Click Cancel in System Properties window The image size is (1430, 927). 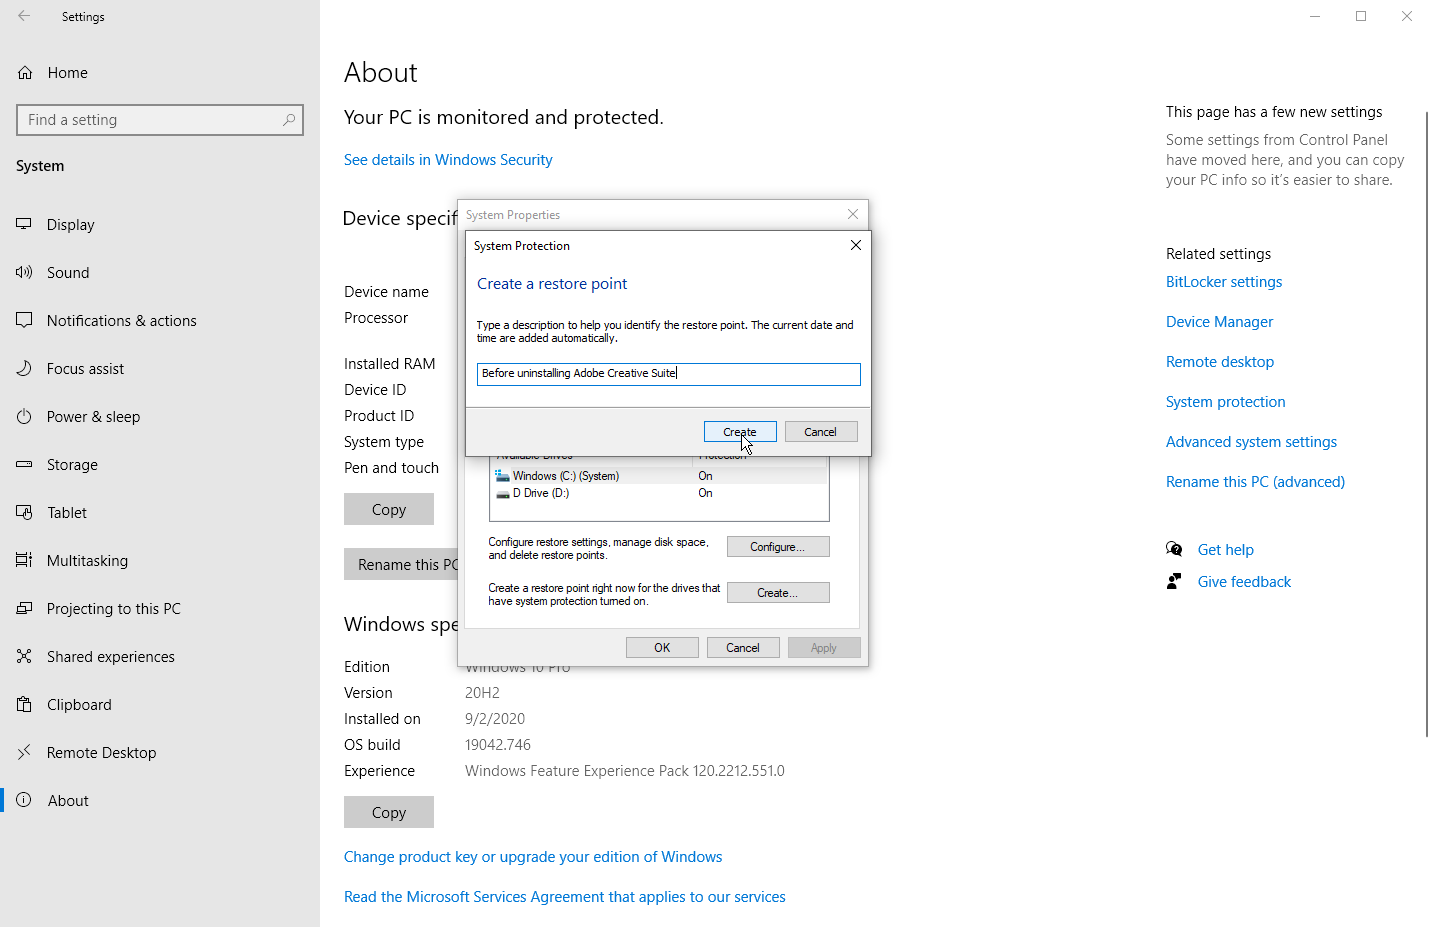pyautogui.click(x=743, y=648)
